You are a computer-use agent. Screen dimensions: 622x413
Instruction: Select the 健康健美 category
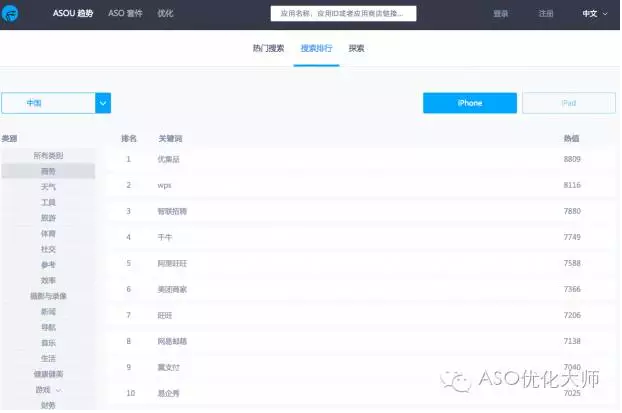pos(48,374)
